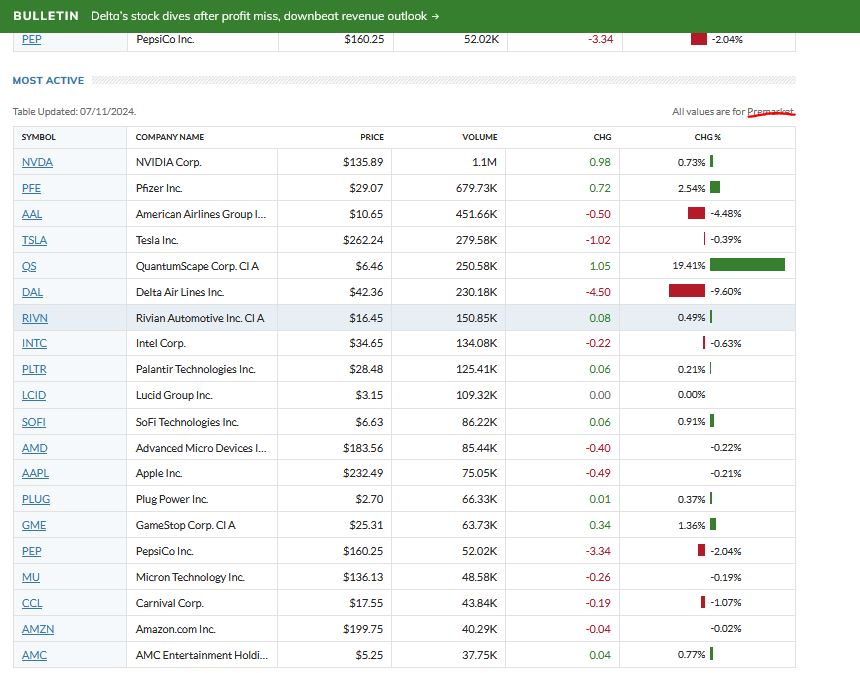Select the AMC ticker link
The height and width of the screenshot is (673, 860).
[x=34, y=656]
